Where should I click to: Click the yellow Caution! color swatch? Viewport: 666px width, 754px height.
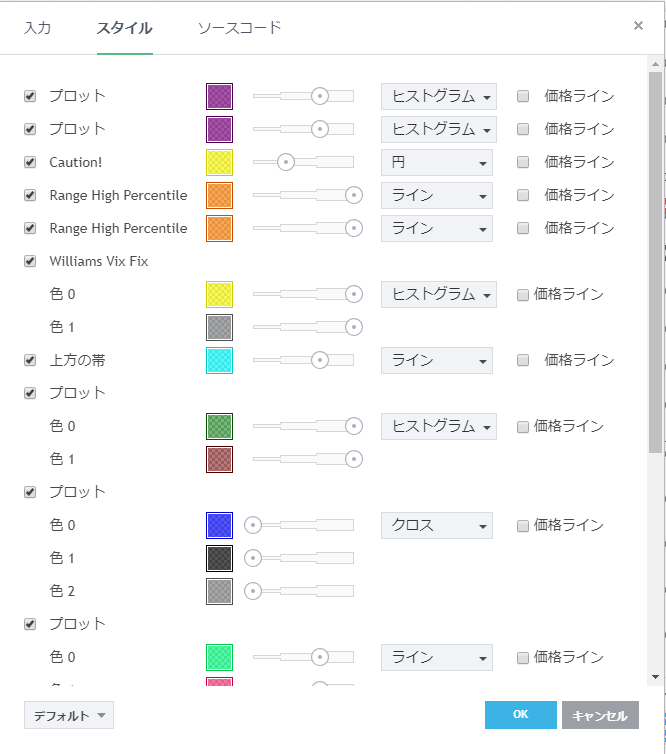coord(219,162)
